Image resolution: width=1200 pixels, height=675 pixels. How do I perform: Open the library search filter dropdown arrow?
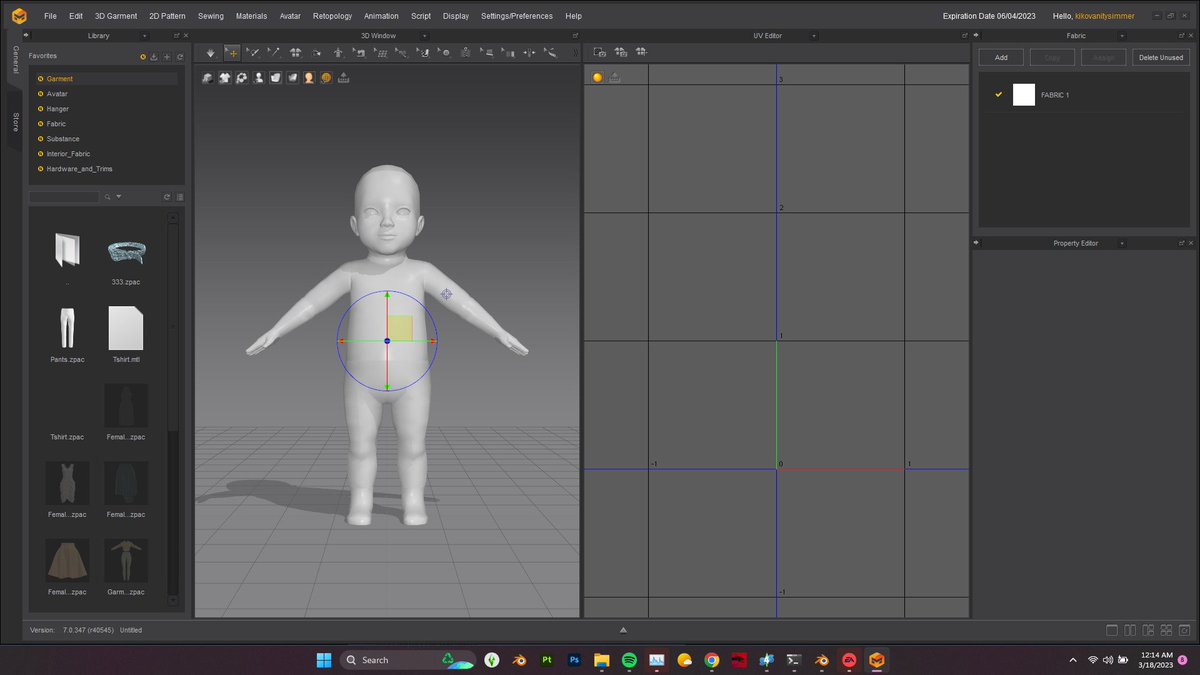[x=118, y=196]
